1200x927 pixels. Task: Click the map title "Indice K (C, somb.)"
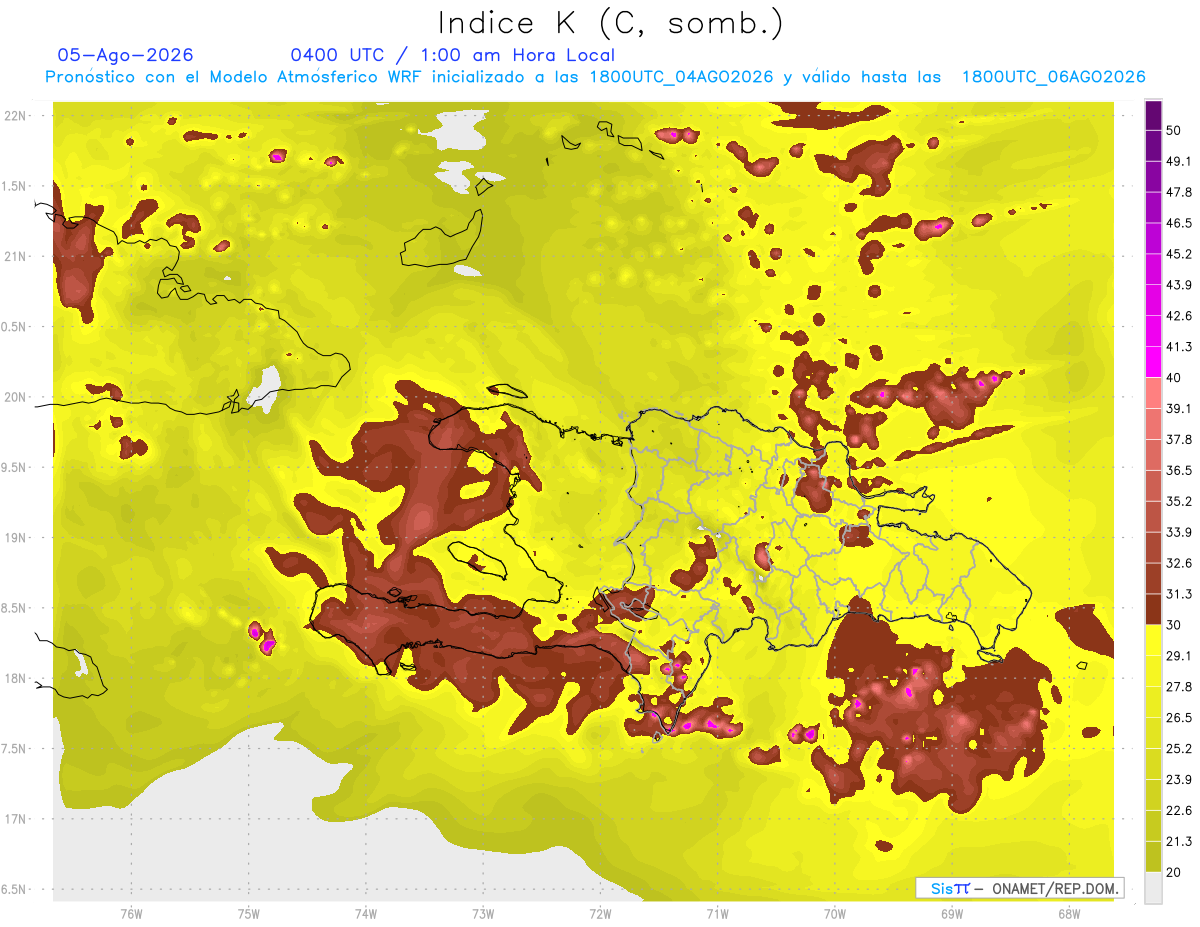610,23
